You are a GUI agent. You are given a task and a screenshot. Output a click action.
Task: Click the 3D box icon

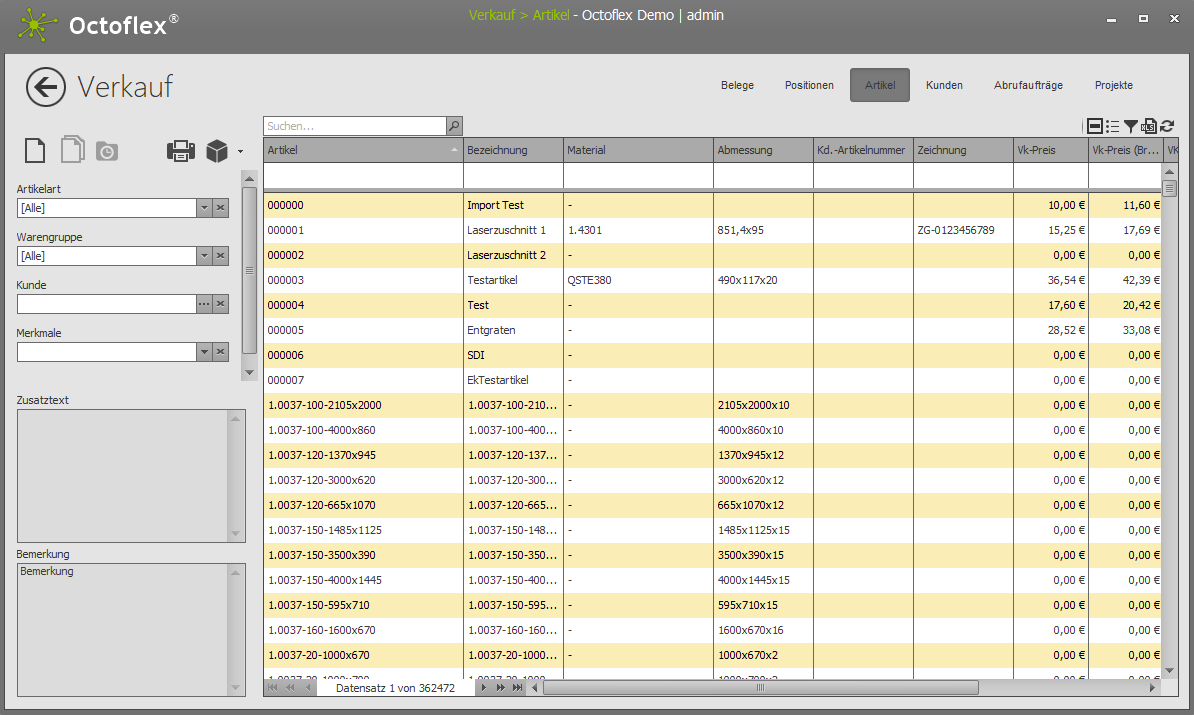pyautogui.click(x=217, y=151)
